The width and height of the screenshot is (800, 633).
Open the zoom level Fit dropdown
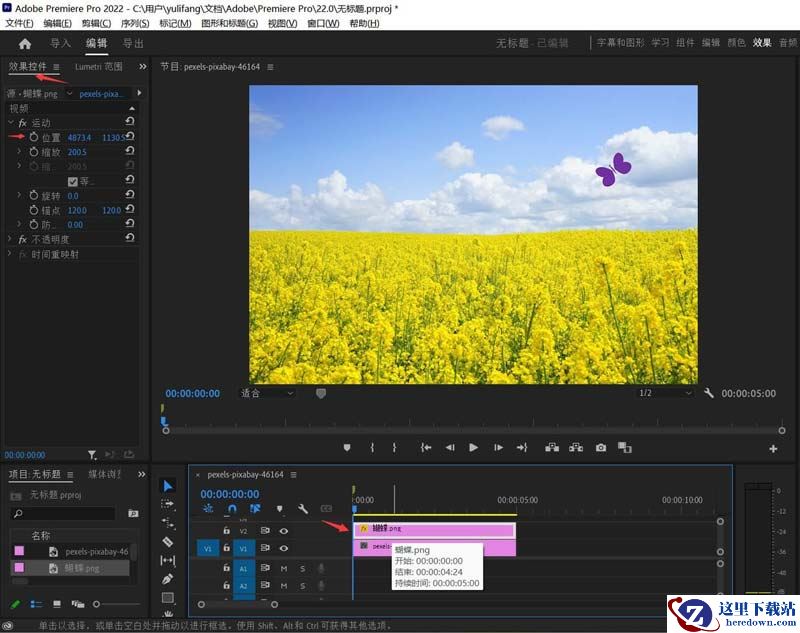click(x=267, y=393)
